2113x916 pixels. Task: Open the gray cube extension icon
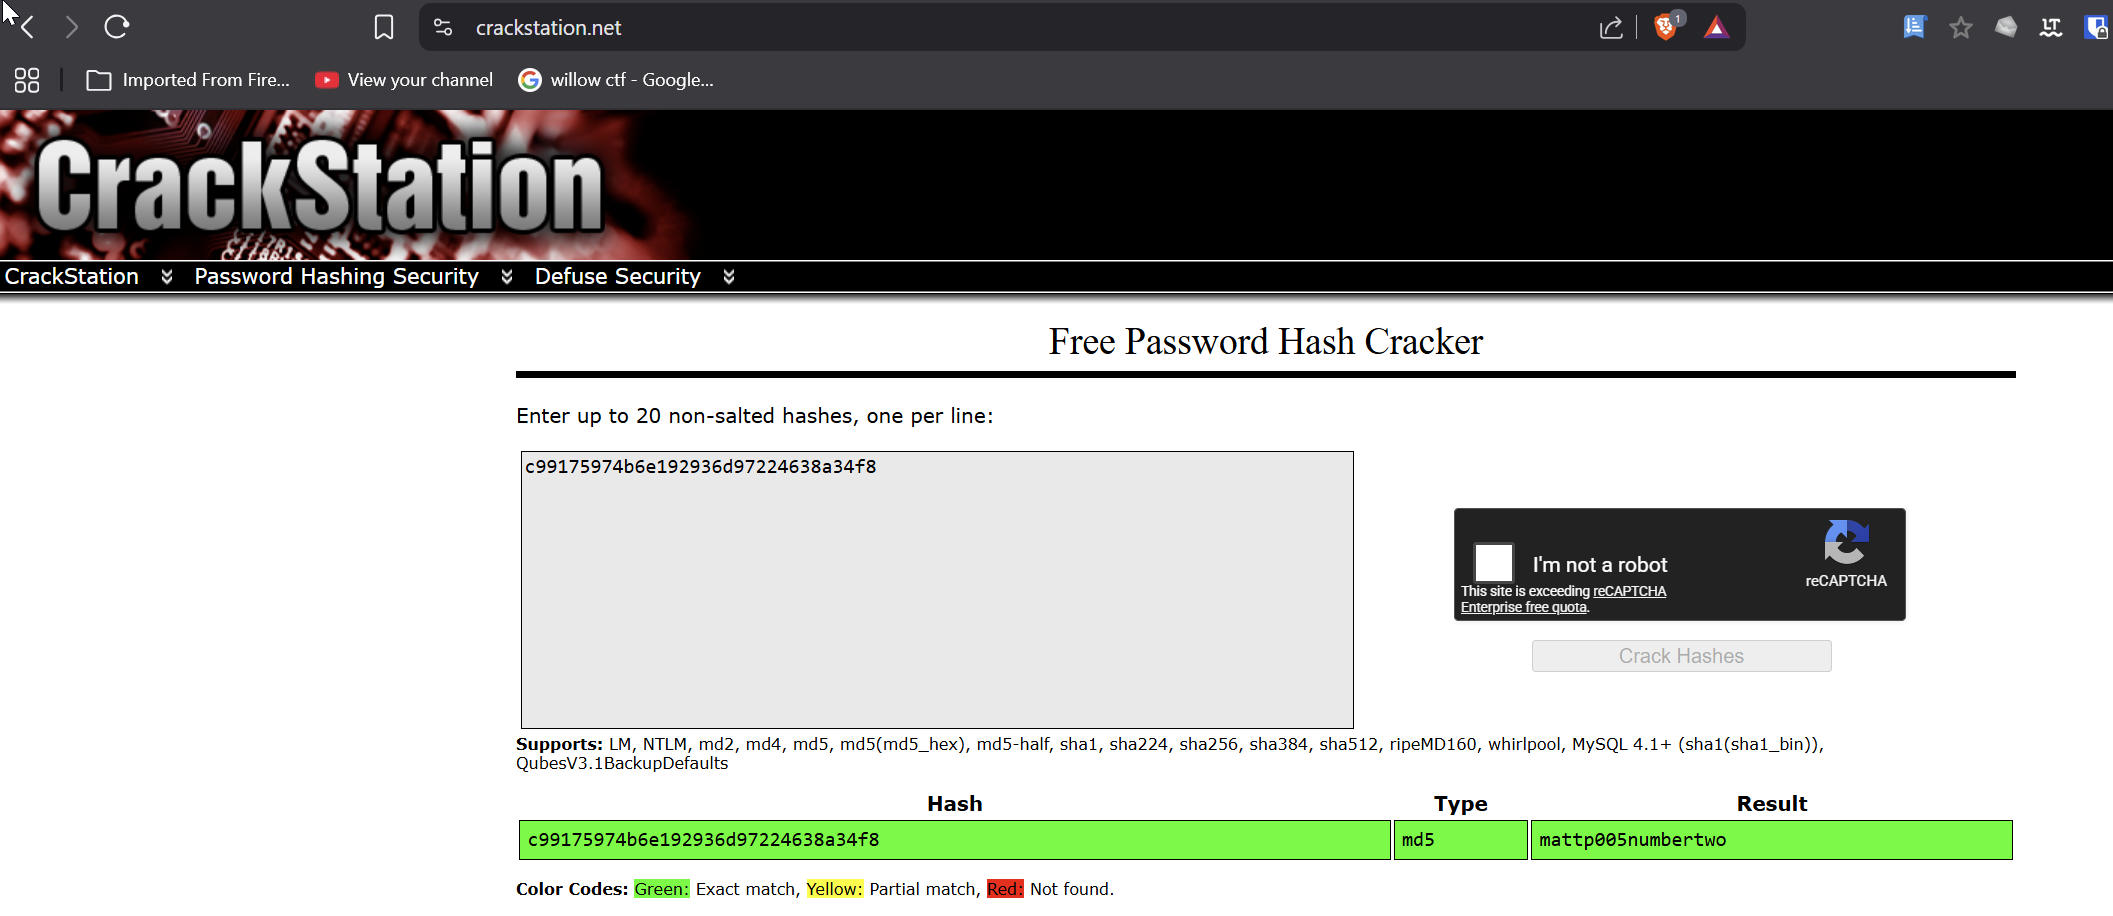2006,27
